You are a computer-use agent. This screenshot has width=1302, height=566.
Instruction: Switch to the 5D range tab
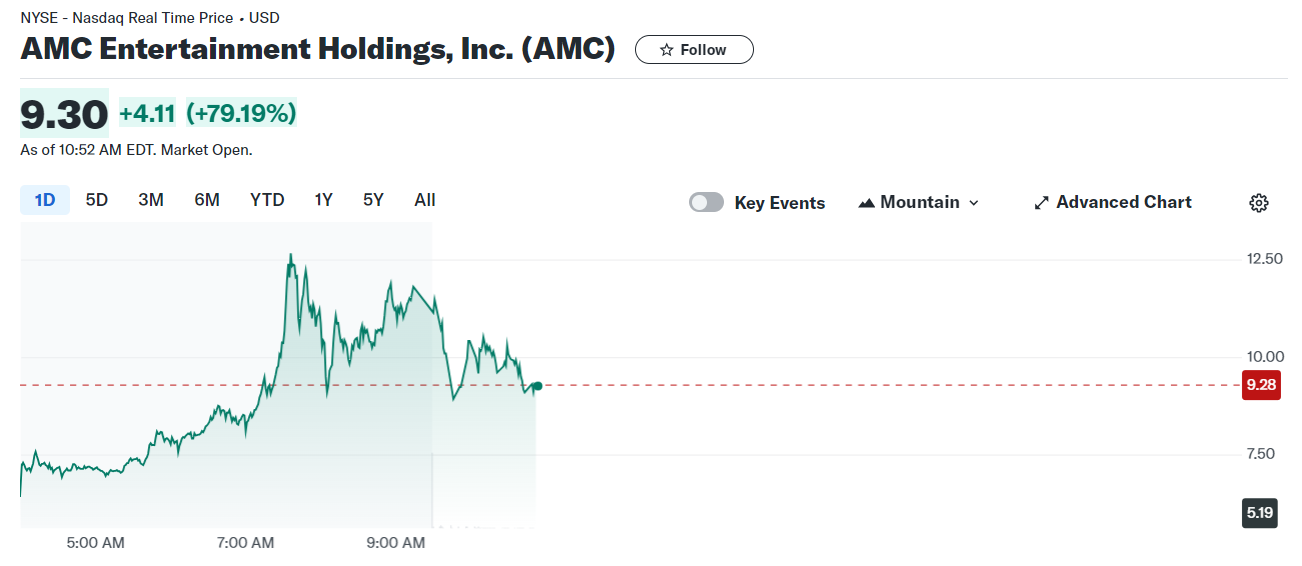pyautogui.click(x=97, y=200)
